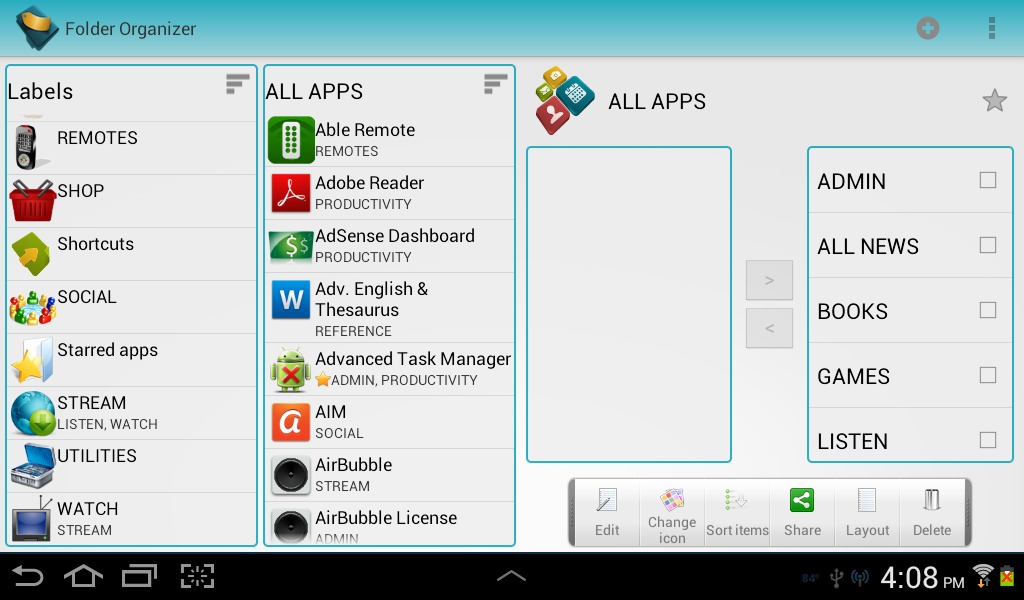
Task: Click Share in the bottom toolbar
Action: 802,513
